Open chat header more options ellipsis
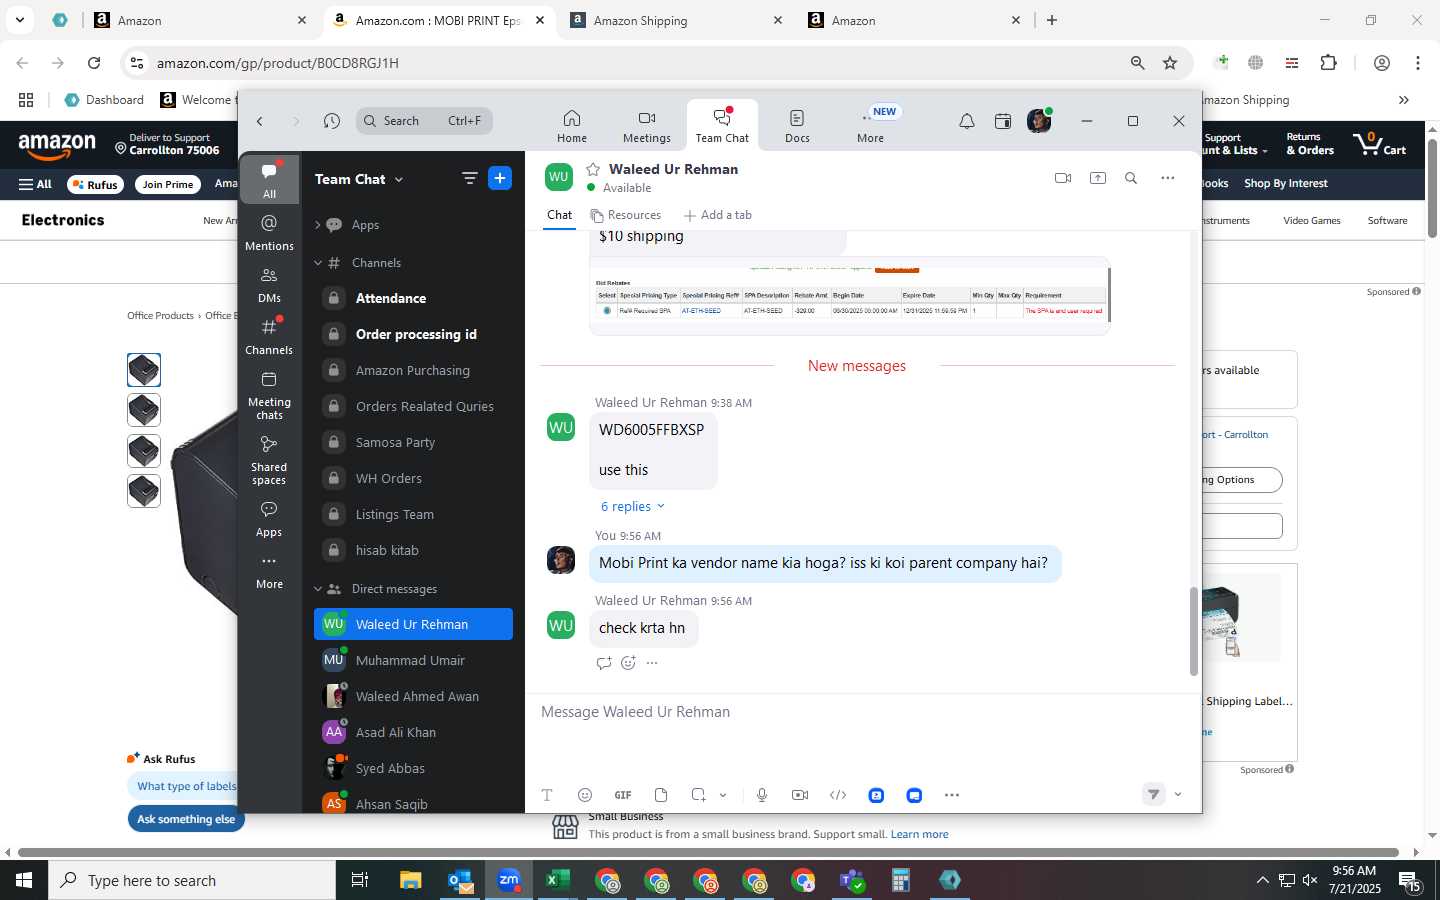Image resolution: width=1440 pixels, height=900 pixels. (x=1167, y=178)
